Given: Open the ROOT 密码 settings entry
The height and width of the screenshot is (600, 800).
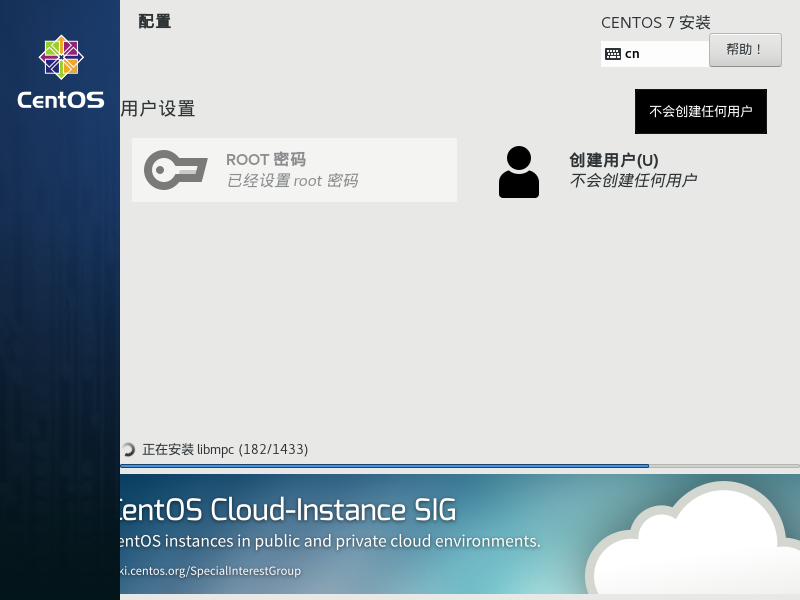Looking at the screenshot, I should click(x=294, y=170).
